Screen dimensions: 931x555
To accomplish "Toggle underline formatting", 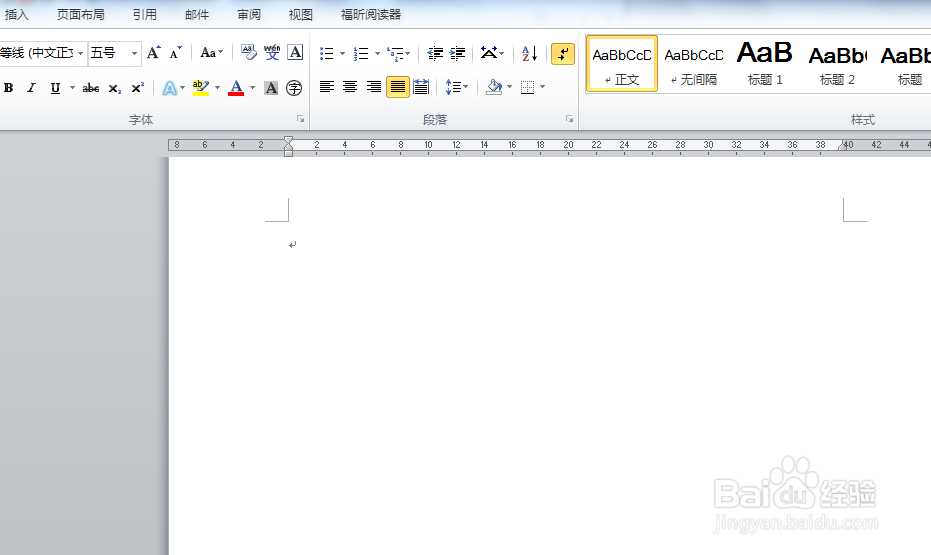I will click(55, 88).
